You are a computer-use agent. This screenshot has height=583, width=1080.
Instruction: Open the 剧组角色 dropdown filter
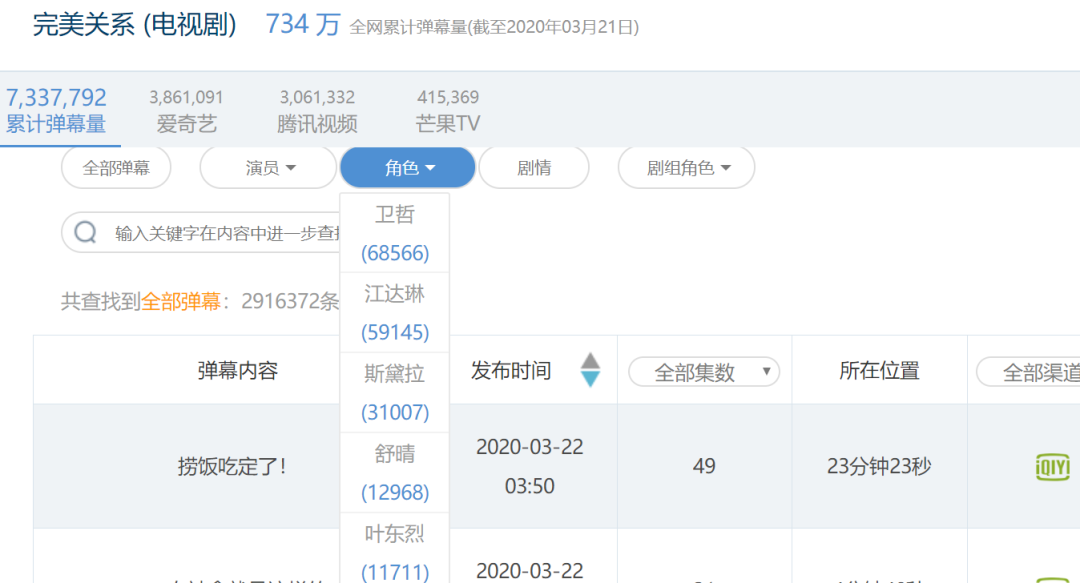tap(687, 167)
